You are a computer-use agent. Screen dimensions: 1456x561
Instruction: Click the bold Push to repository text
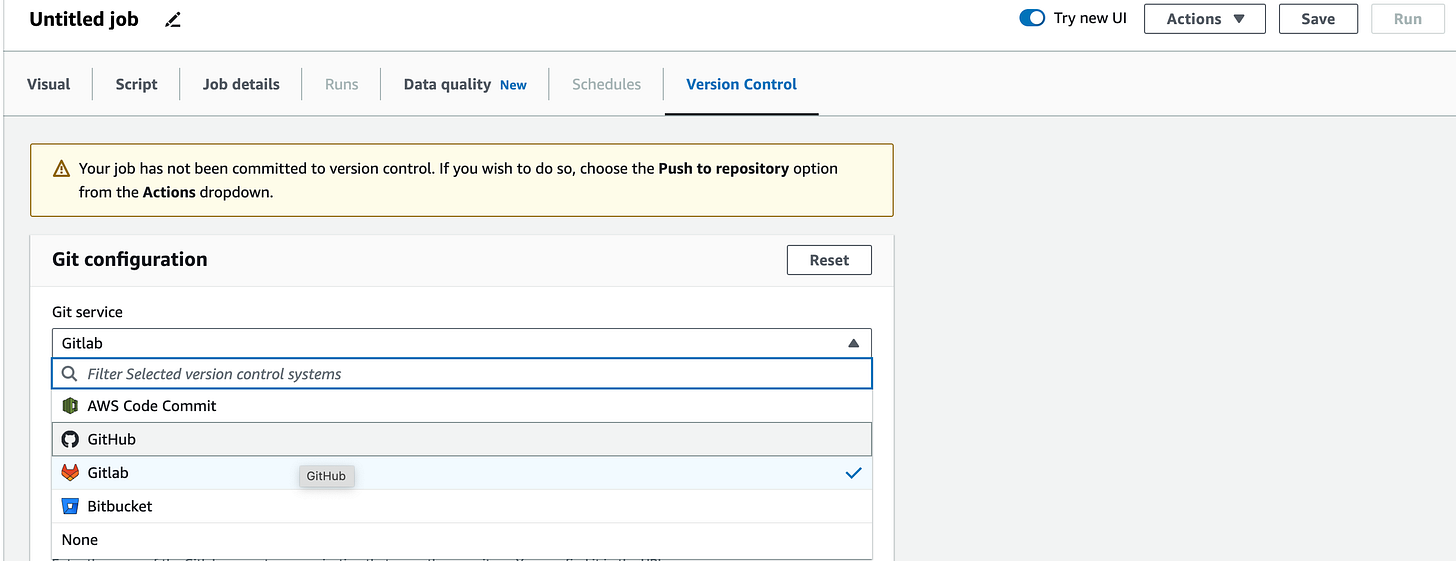pyautogui.click(x=723, y=168)
